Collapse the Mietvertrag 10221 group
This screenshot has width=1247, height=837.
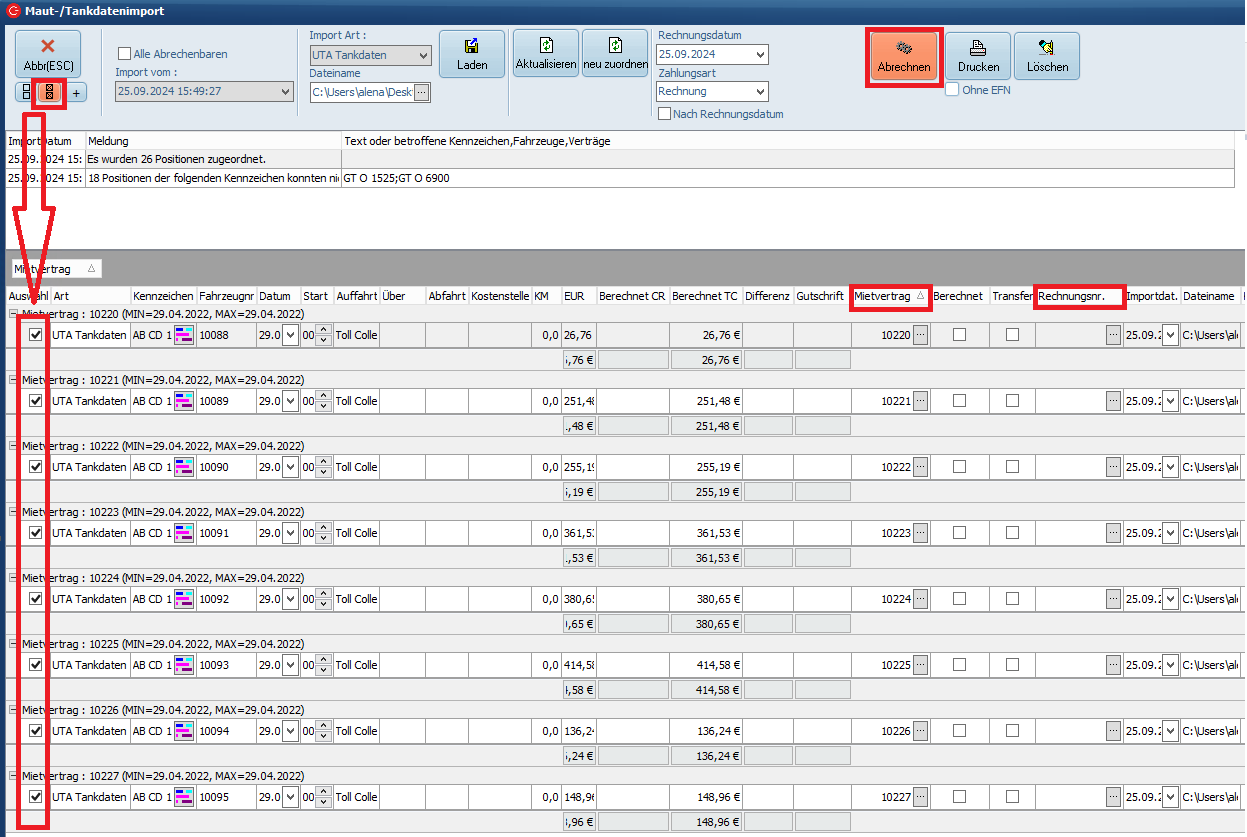tap(14, 380)
